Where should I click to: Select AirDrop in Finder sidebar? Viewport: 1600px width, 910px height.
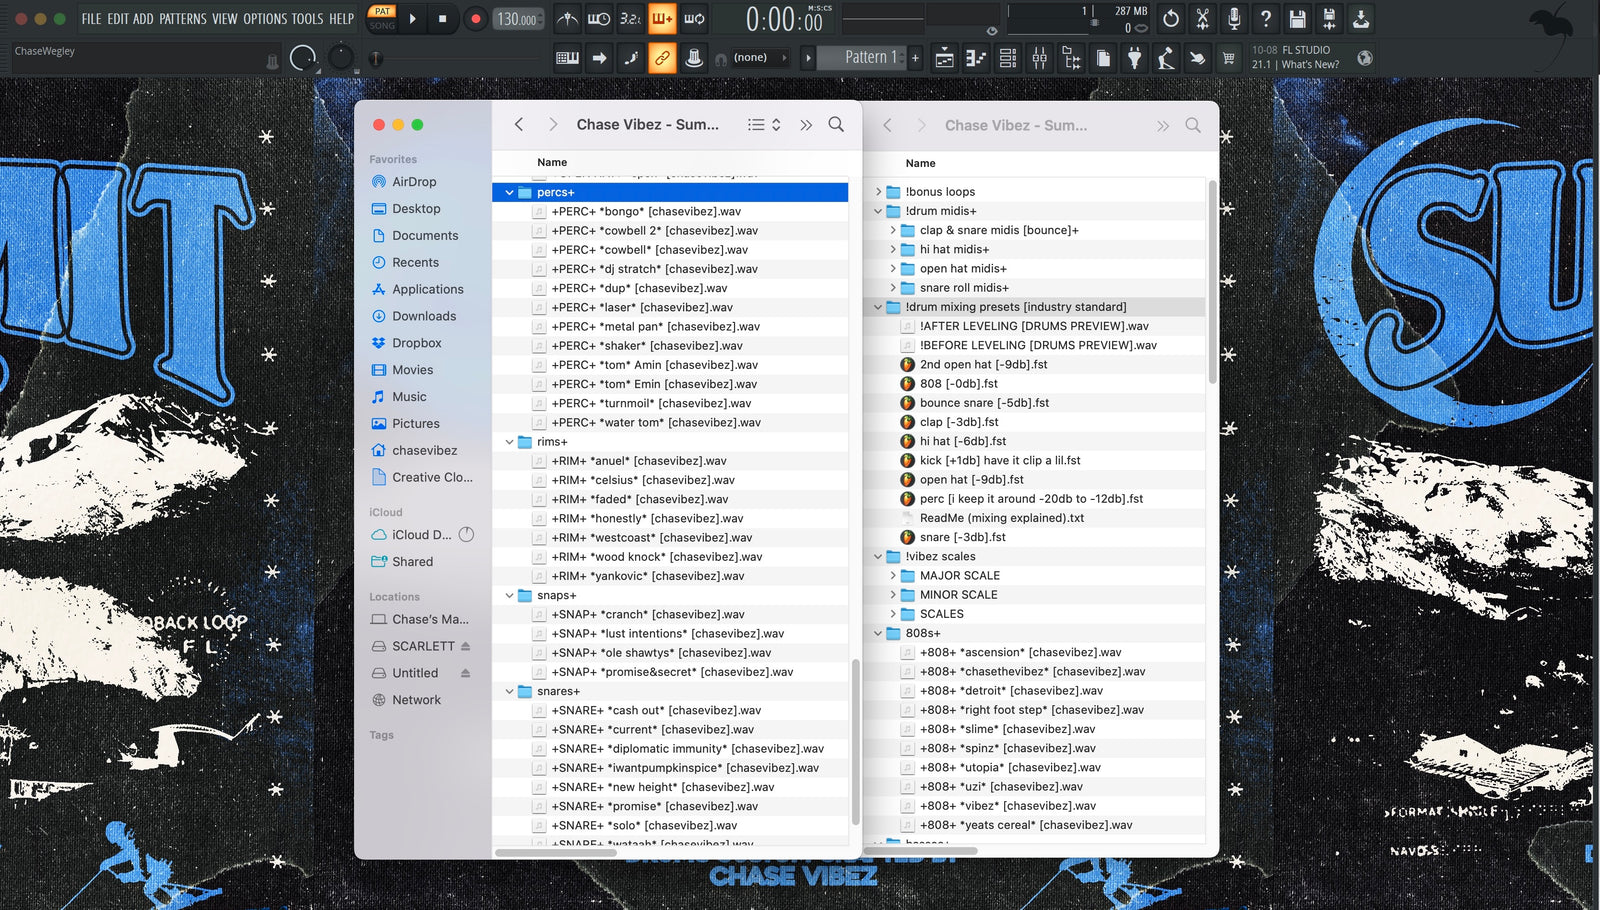[x=413, y=182]
